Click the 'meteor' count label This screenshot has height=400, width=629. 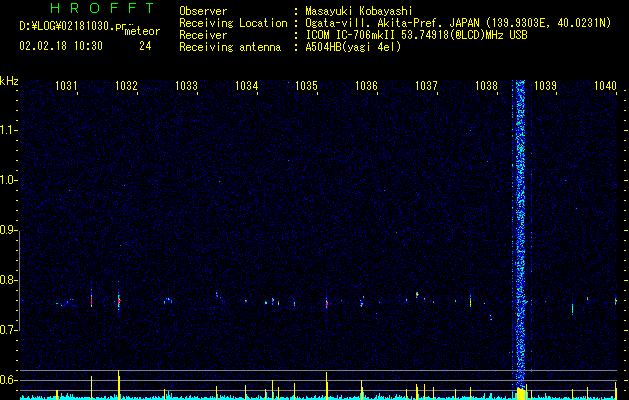(x=142, y=31)
